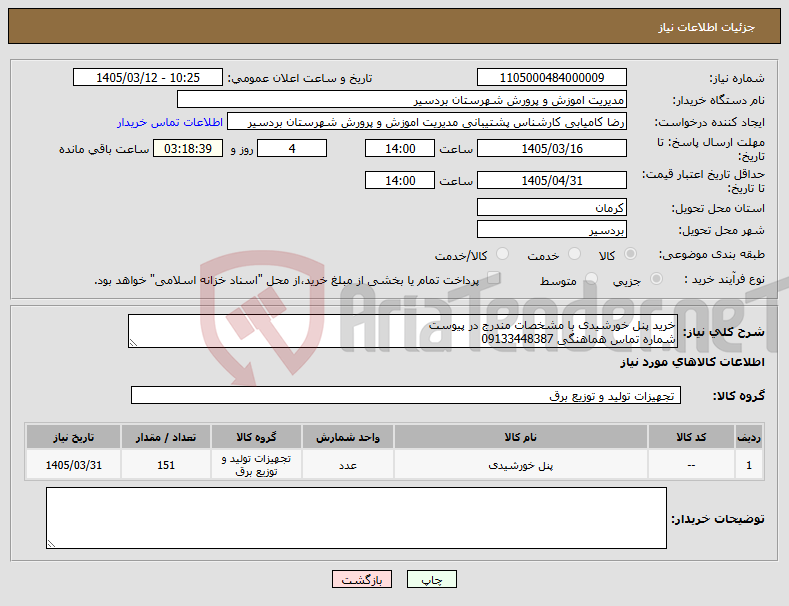The height and width of the screenshot is (606, 789).
Task: Click the row number cell 1
Action: (749, 465)
